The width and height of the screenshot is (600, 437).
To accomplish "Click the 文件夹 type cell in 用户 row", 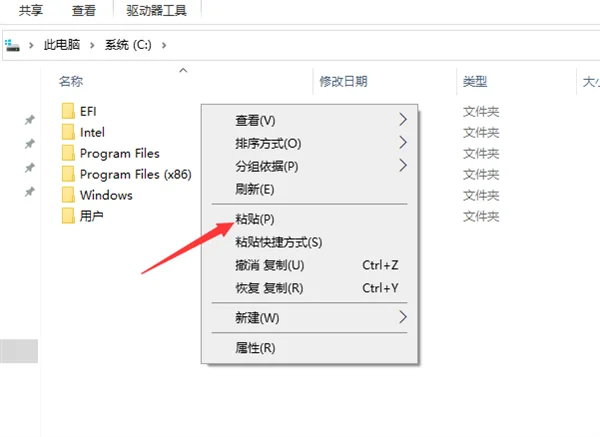I will tap(481, 217).
